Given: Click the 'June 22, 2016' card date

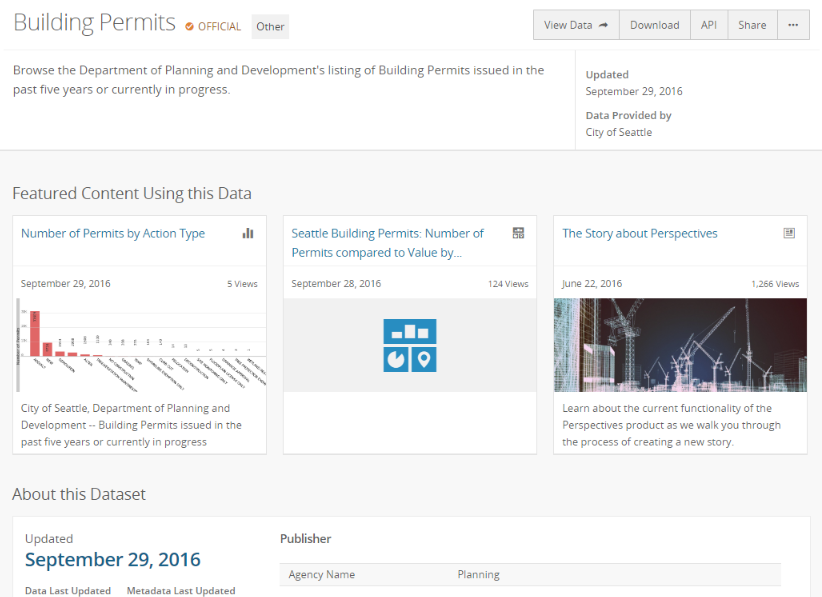Looking at the screenshot, I should tap(592, 284).
